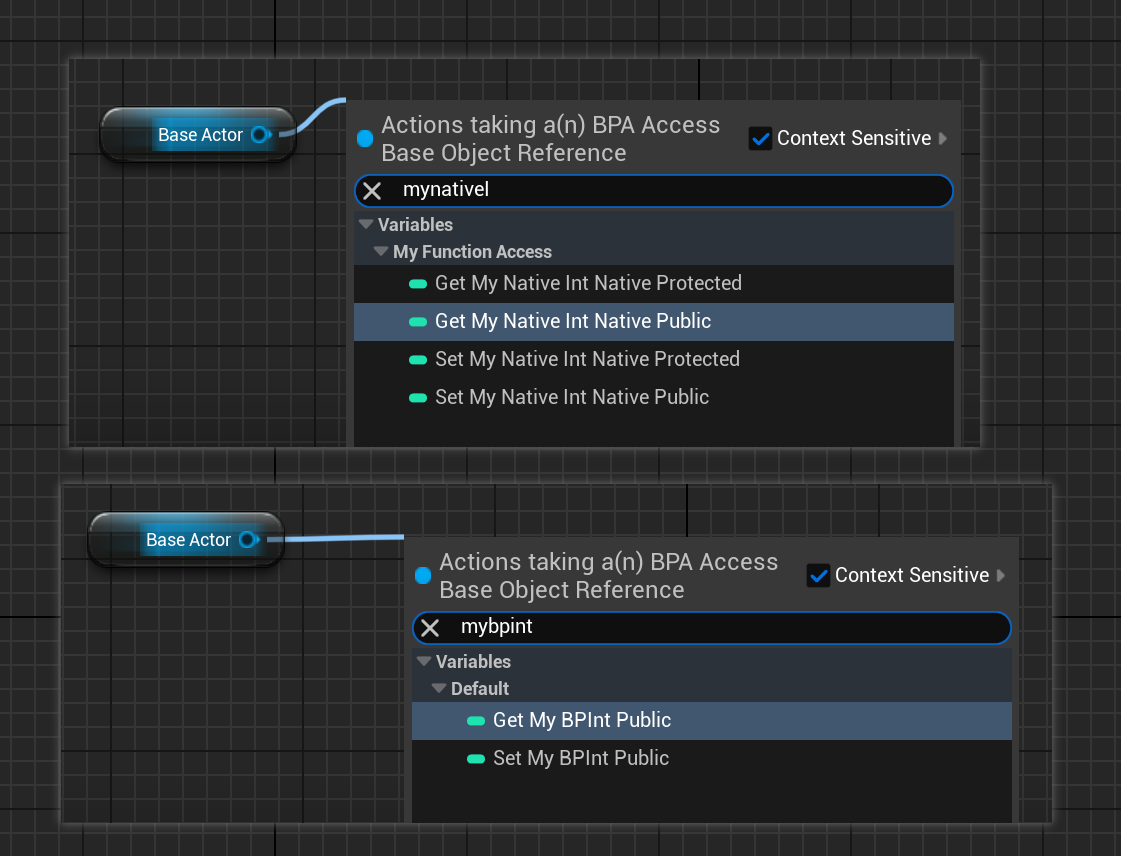Collapse the Variables category in the upper menu
1121x856 pixels.
pyautogui.click(x=365, y=225)
